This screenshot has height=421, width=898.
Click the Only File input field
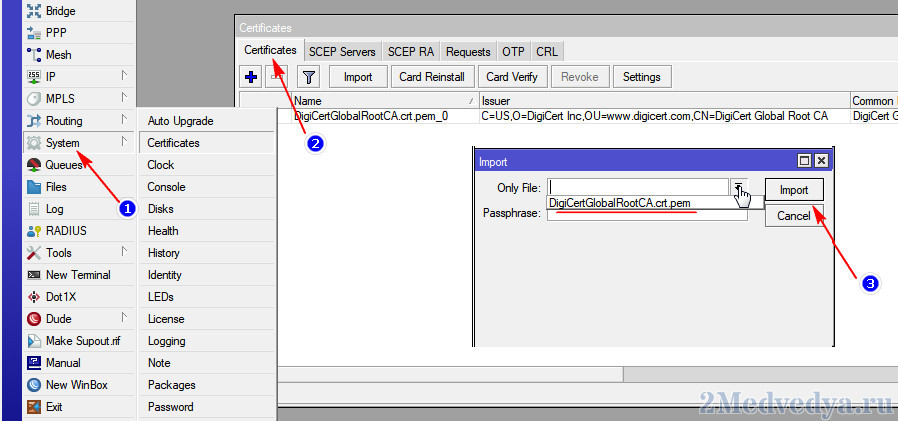click(x=638, y=187)
